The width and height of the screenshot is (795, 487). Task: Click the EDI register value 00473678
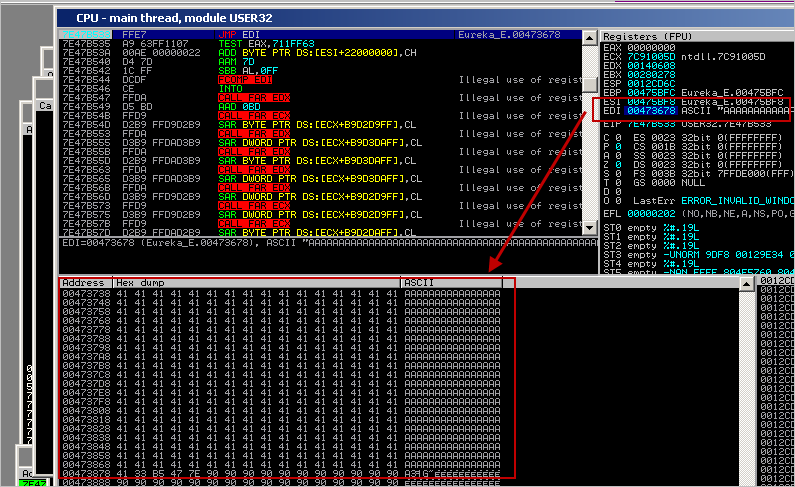pyautogui.click(x=649, y=109)
